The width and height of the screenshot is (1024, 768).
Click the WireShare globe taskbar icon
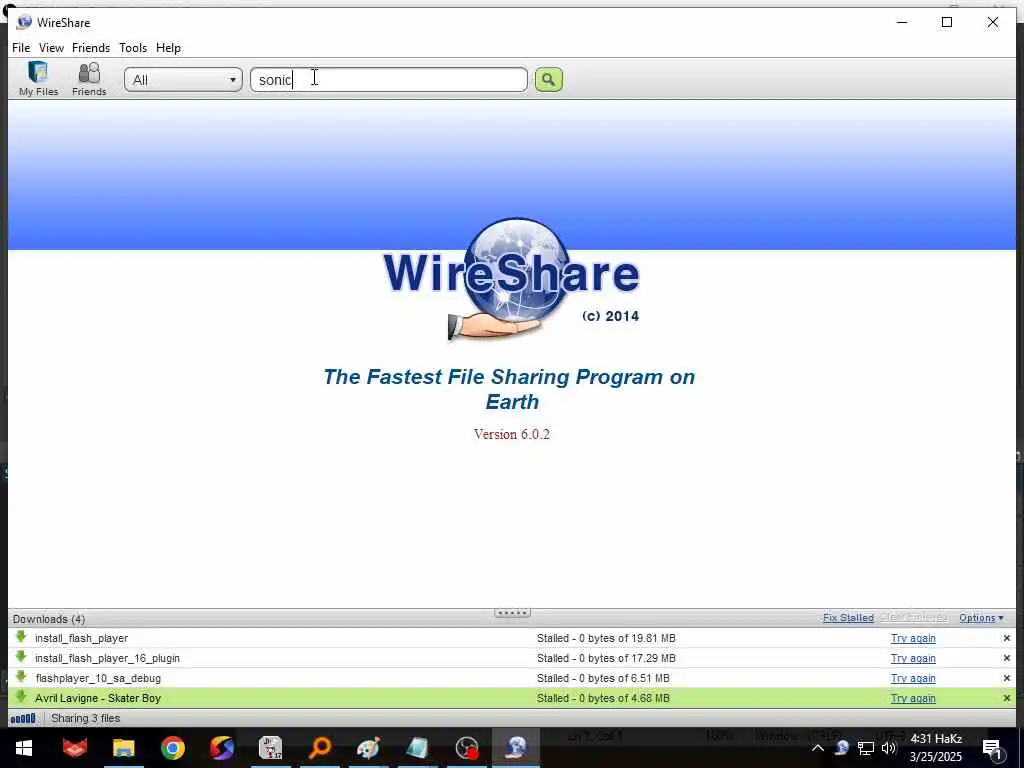click(516, 748)
